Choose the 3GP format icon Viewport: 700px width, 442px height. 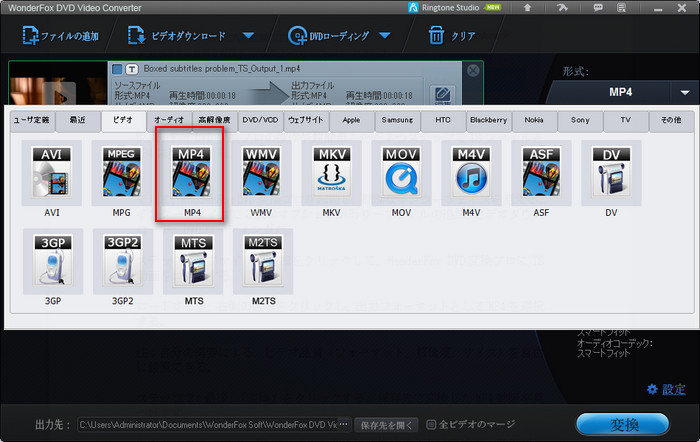pos(53,262)
